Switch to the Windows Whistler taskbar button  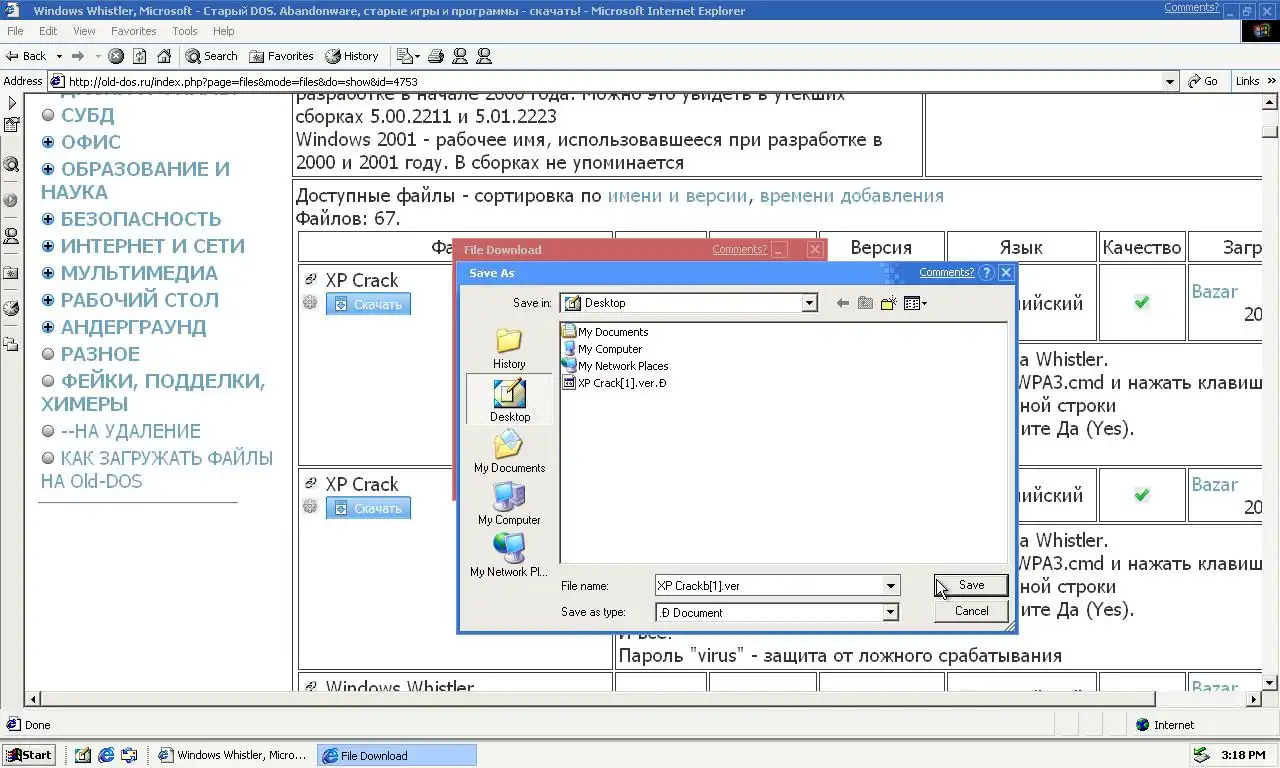pyautogui.click(x=234, y=755)
